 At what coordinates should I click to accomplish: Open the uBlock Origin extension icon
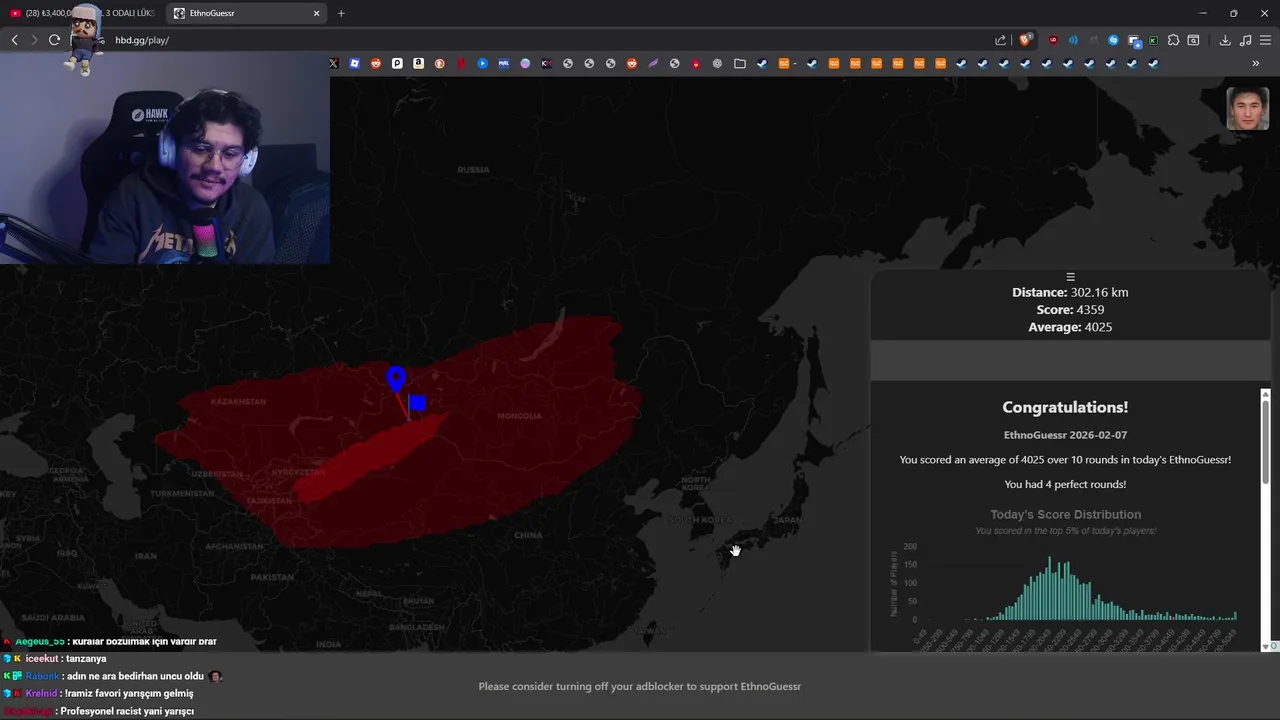click(1053, 40)
